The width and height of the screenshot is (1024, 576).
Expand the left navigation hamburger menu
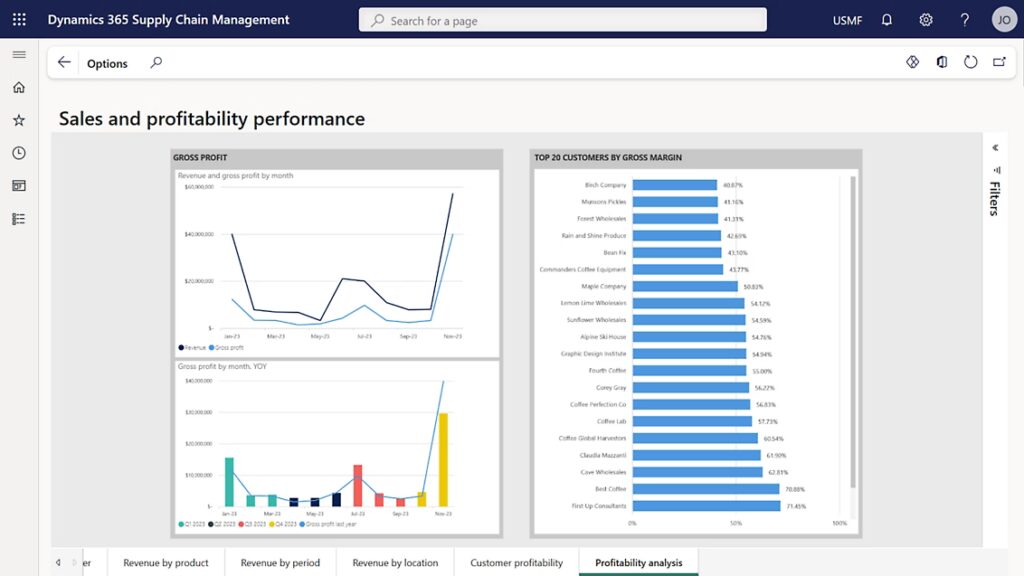click(x=19, y=54)
